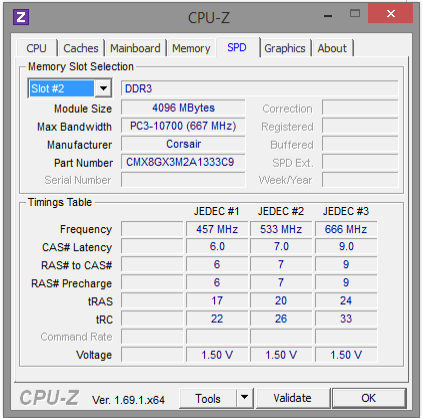This screenshot has height=418, width=422.
Task: Click the tRC value 26
Action: pyautogui.click(x=281, y=319)
